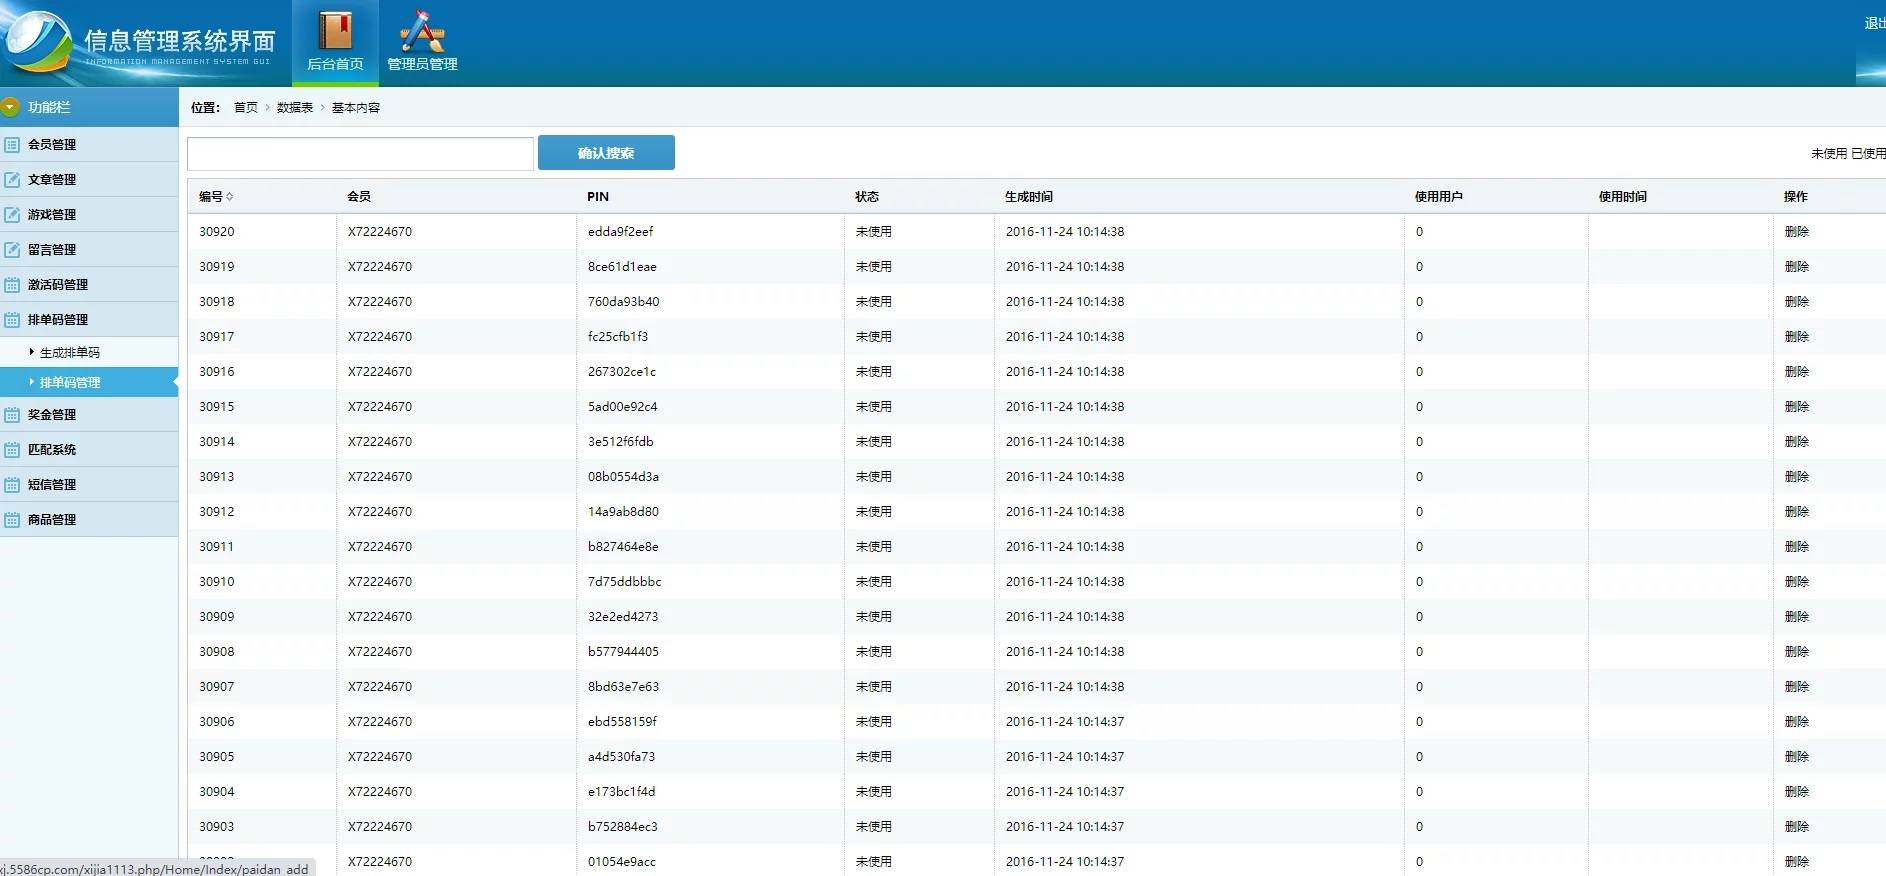Click the 文章管理 edit icon

(x=12, y=180)
